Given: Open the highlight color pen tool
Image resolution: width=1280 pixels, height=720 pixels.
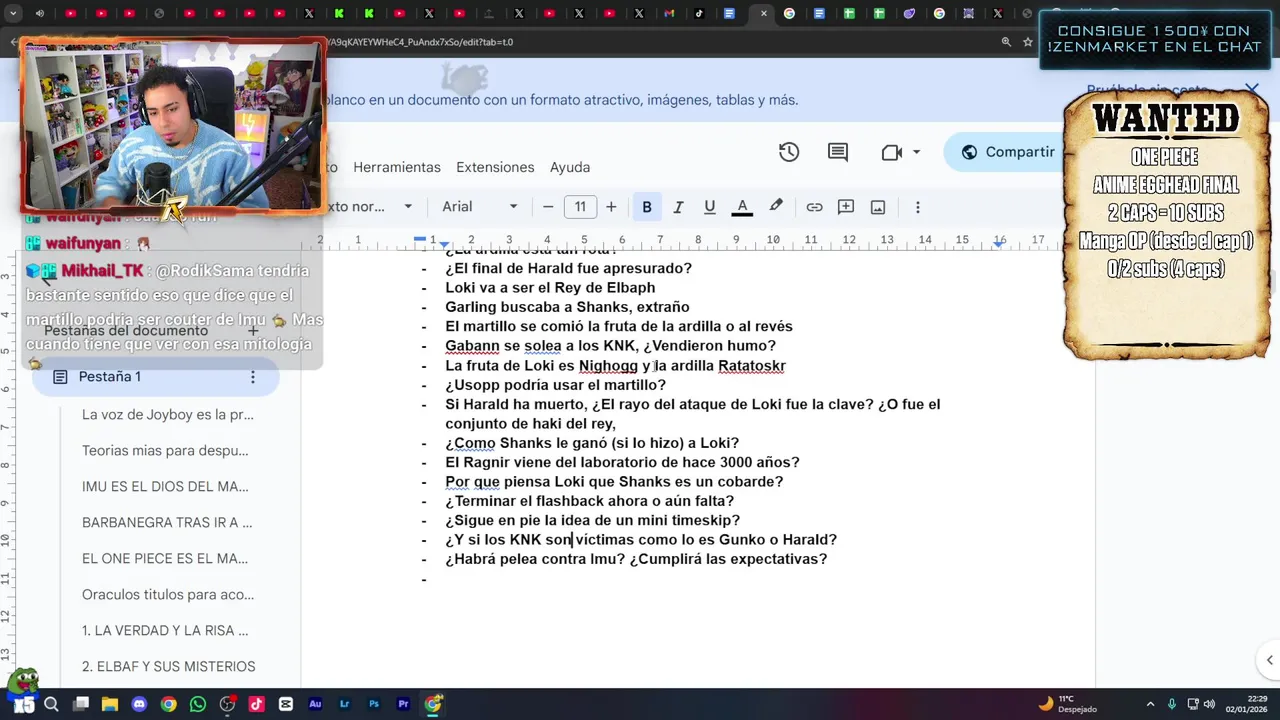Looking at the screenshot, I should click(x=776, y=207).
